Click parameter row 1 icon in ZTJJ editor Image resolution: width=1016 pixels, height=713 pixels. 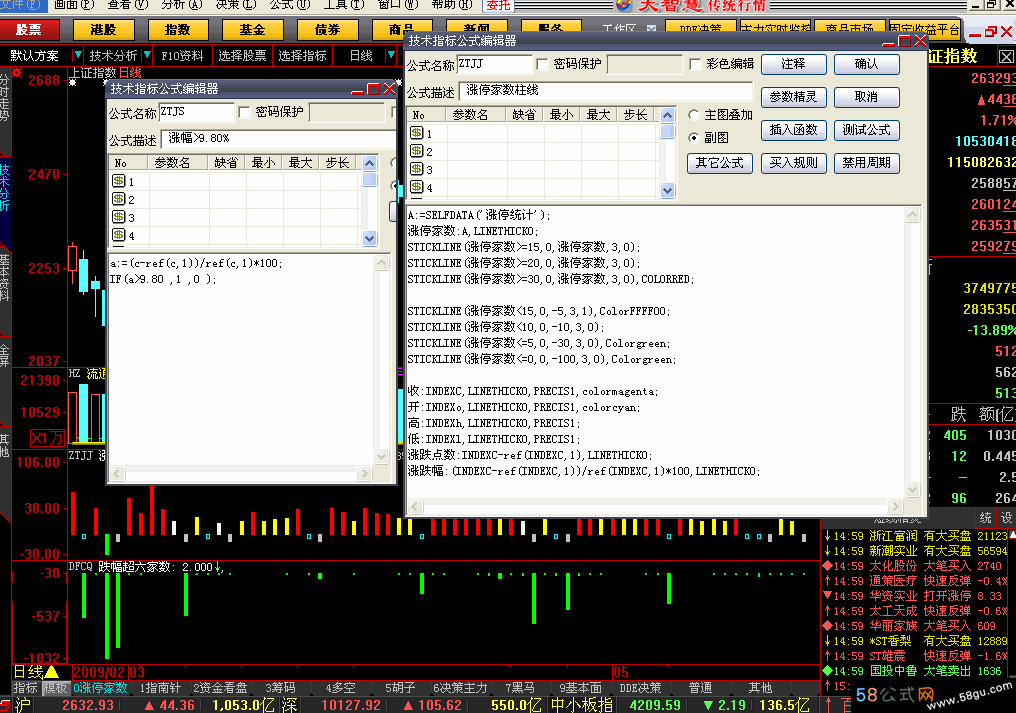tap(416, 133)
